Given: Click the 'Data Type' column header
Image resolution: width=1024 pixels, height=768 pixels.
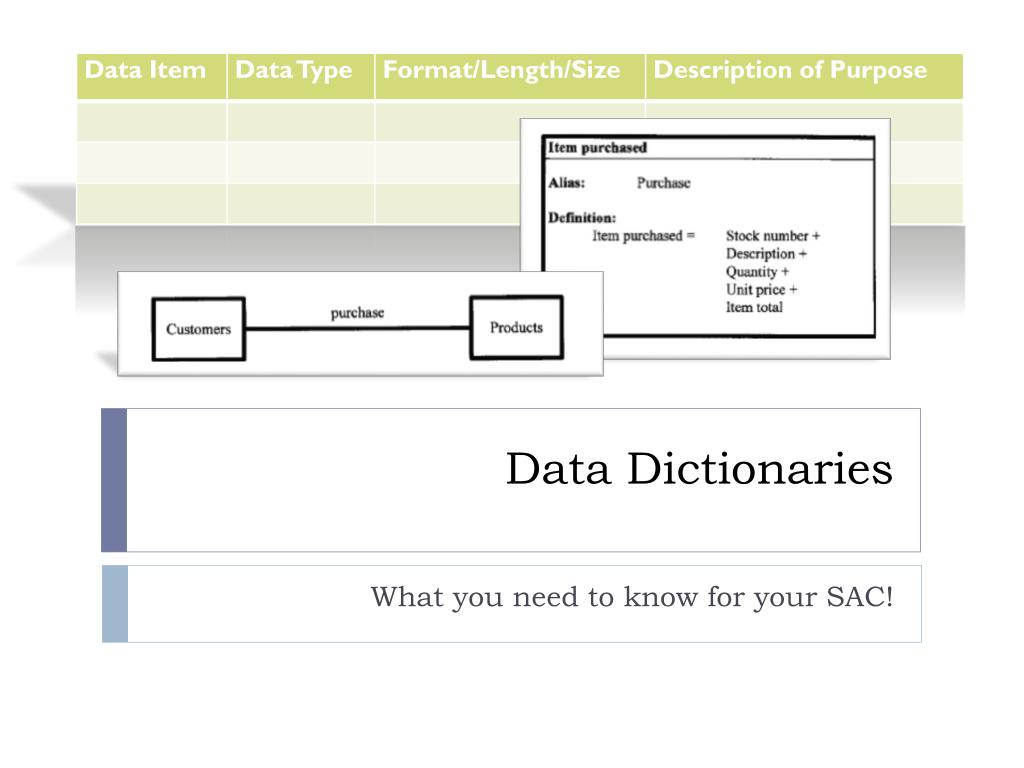Looking at the screenshot, I should (x=300, y=76).
